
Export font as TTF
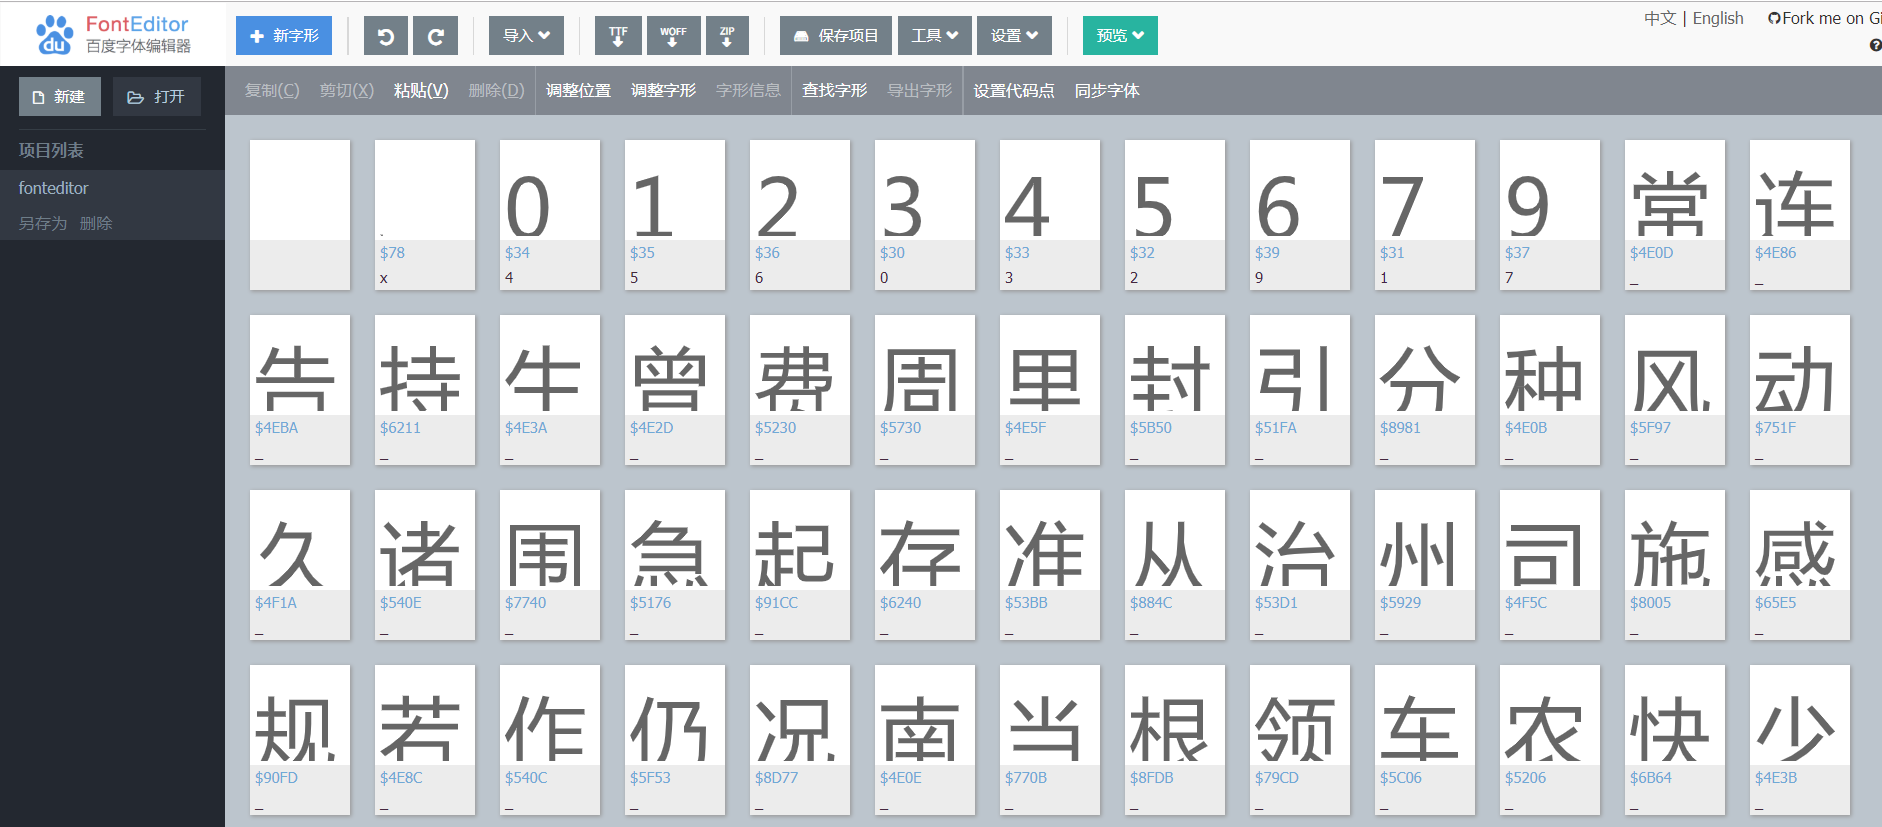(618, 36)
